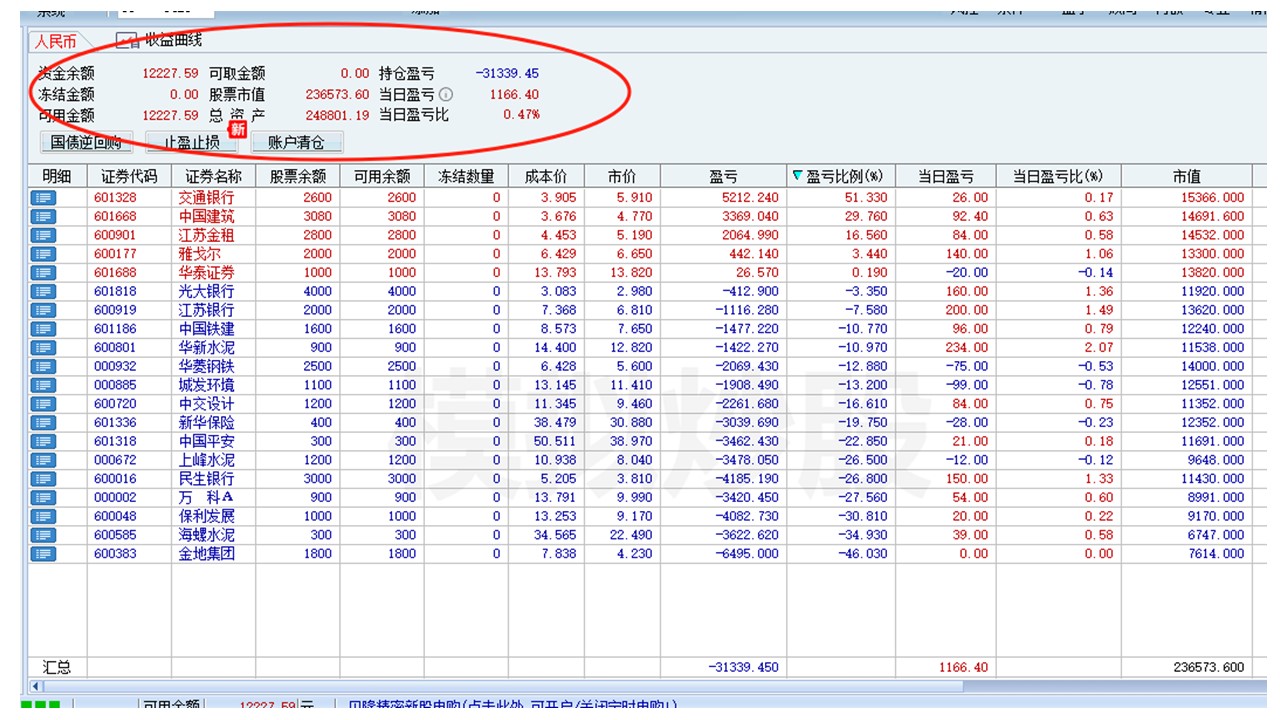Click the 收益曲线 chart icon
This screenshot has width=1280, height=720.
[126, 41]
